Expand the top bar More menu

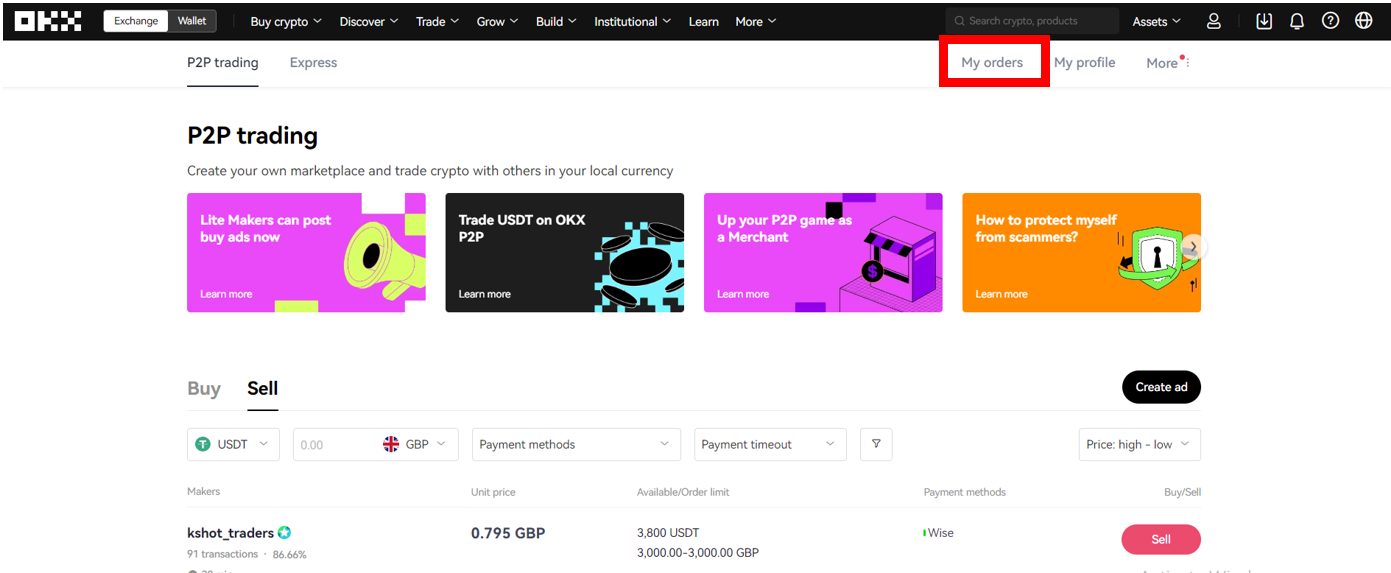756,21
